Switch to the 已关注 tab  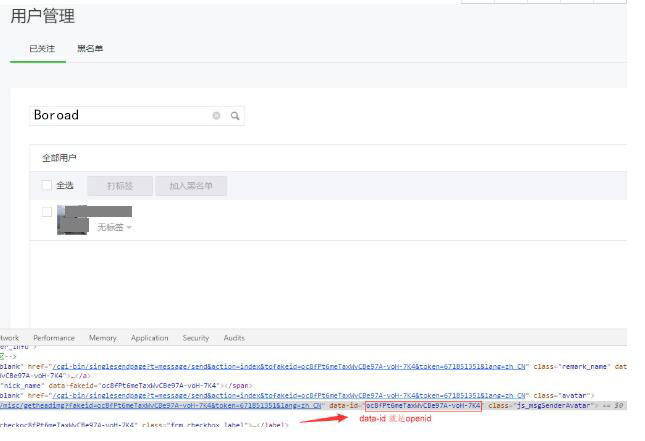(42, 49)
